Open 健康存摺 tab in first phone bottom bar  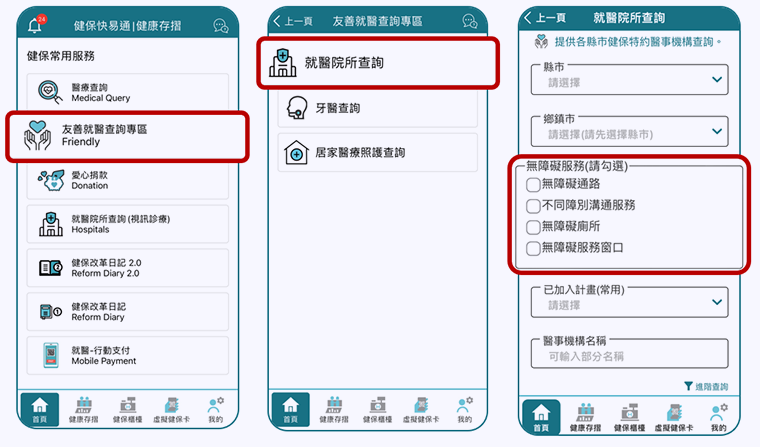[x=83, y=410]
